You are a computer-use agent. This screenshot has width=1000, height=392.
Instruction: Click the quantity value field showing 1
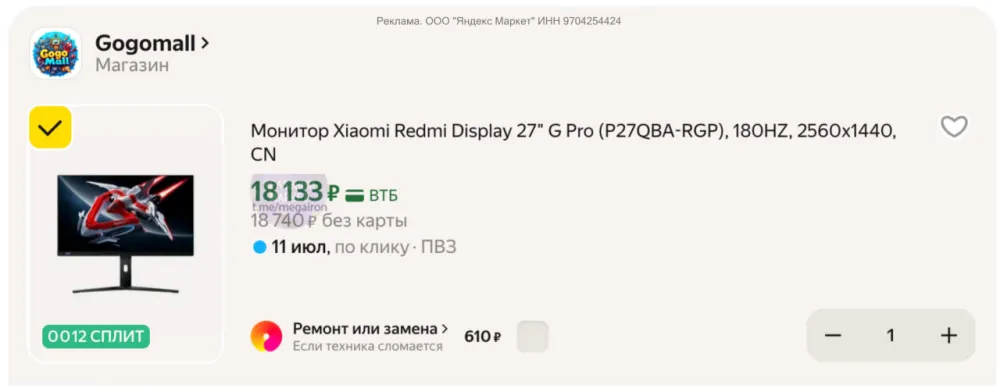point(890,335)
